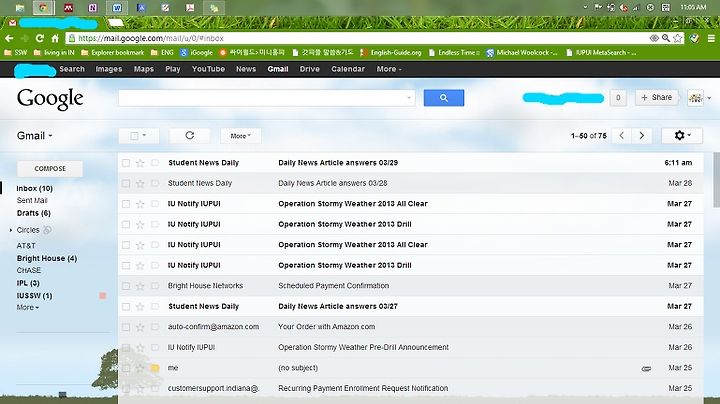Check the Daily News Article answers 03/27 email
The image size is (720, 404).
click(x=126, y=307)
